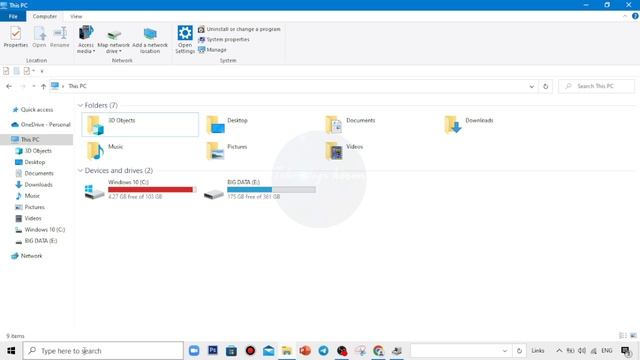Open the Windows Start menu
Viewport: 640px width, 360px height.
pyautogui.click(x=11, y=351)
